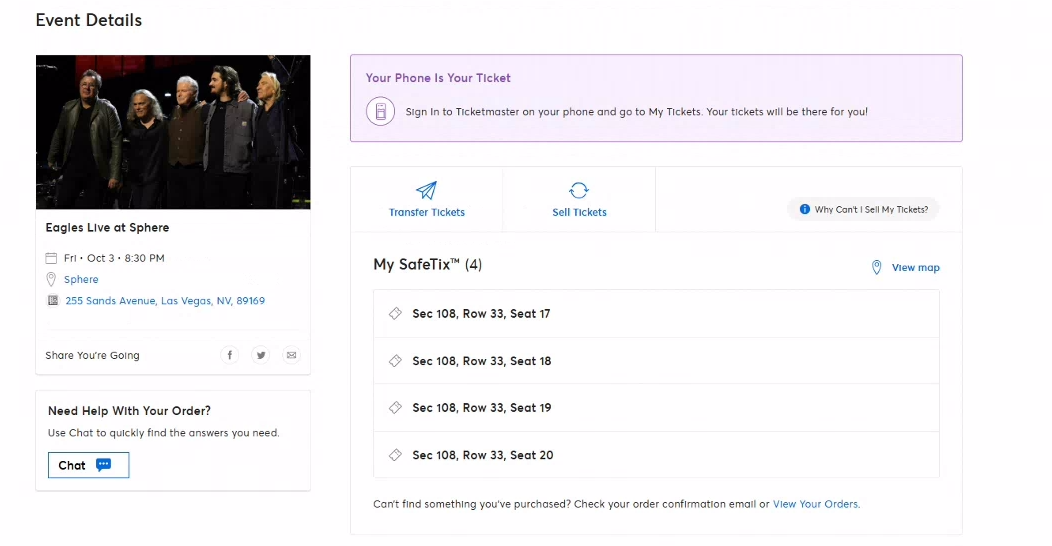Open the 255 Sands Avenue address link
The width and height of the screenshot is (1052, 546).
pyautogui.click(x=165, y=301)
